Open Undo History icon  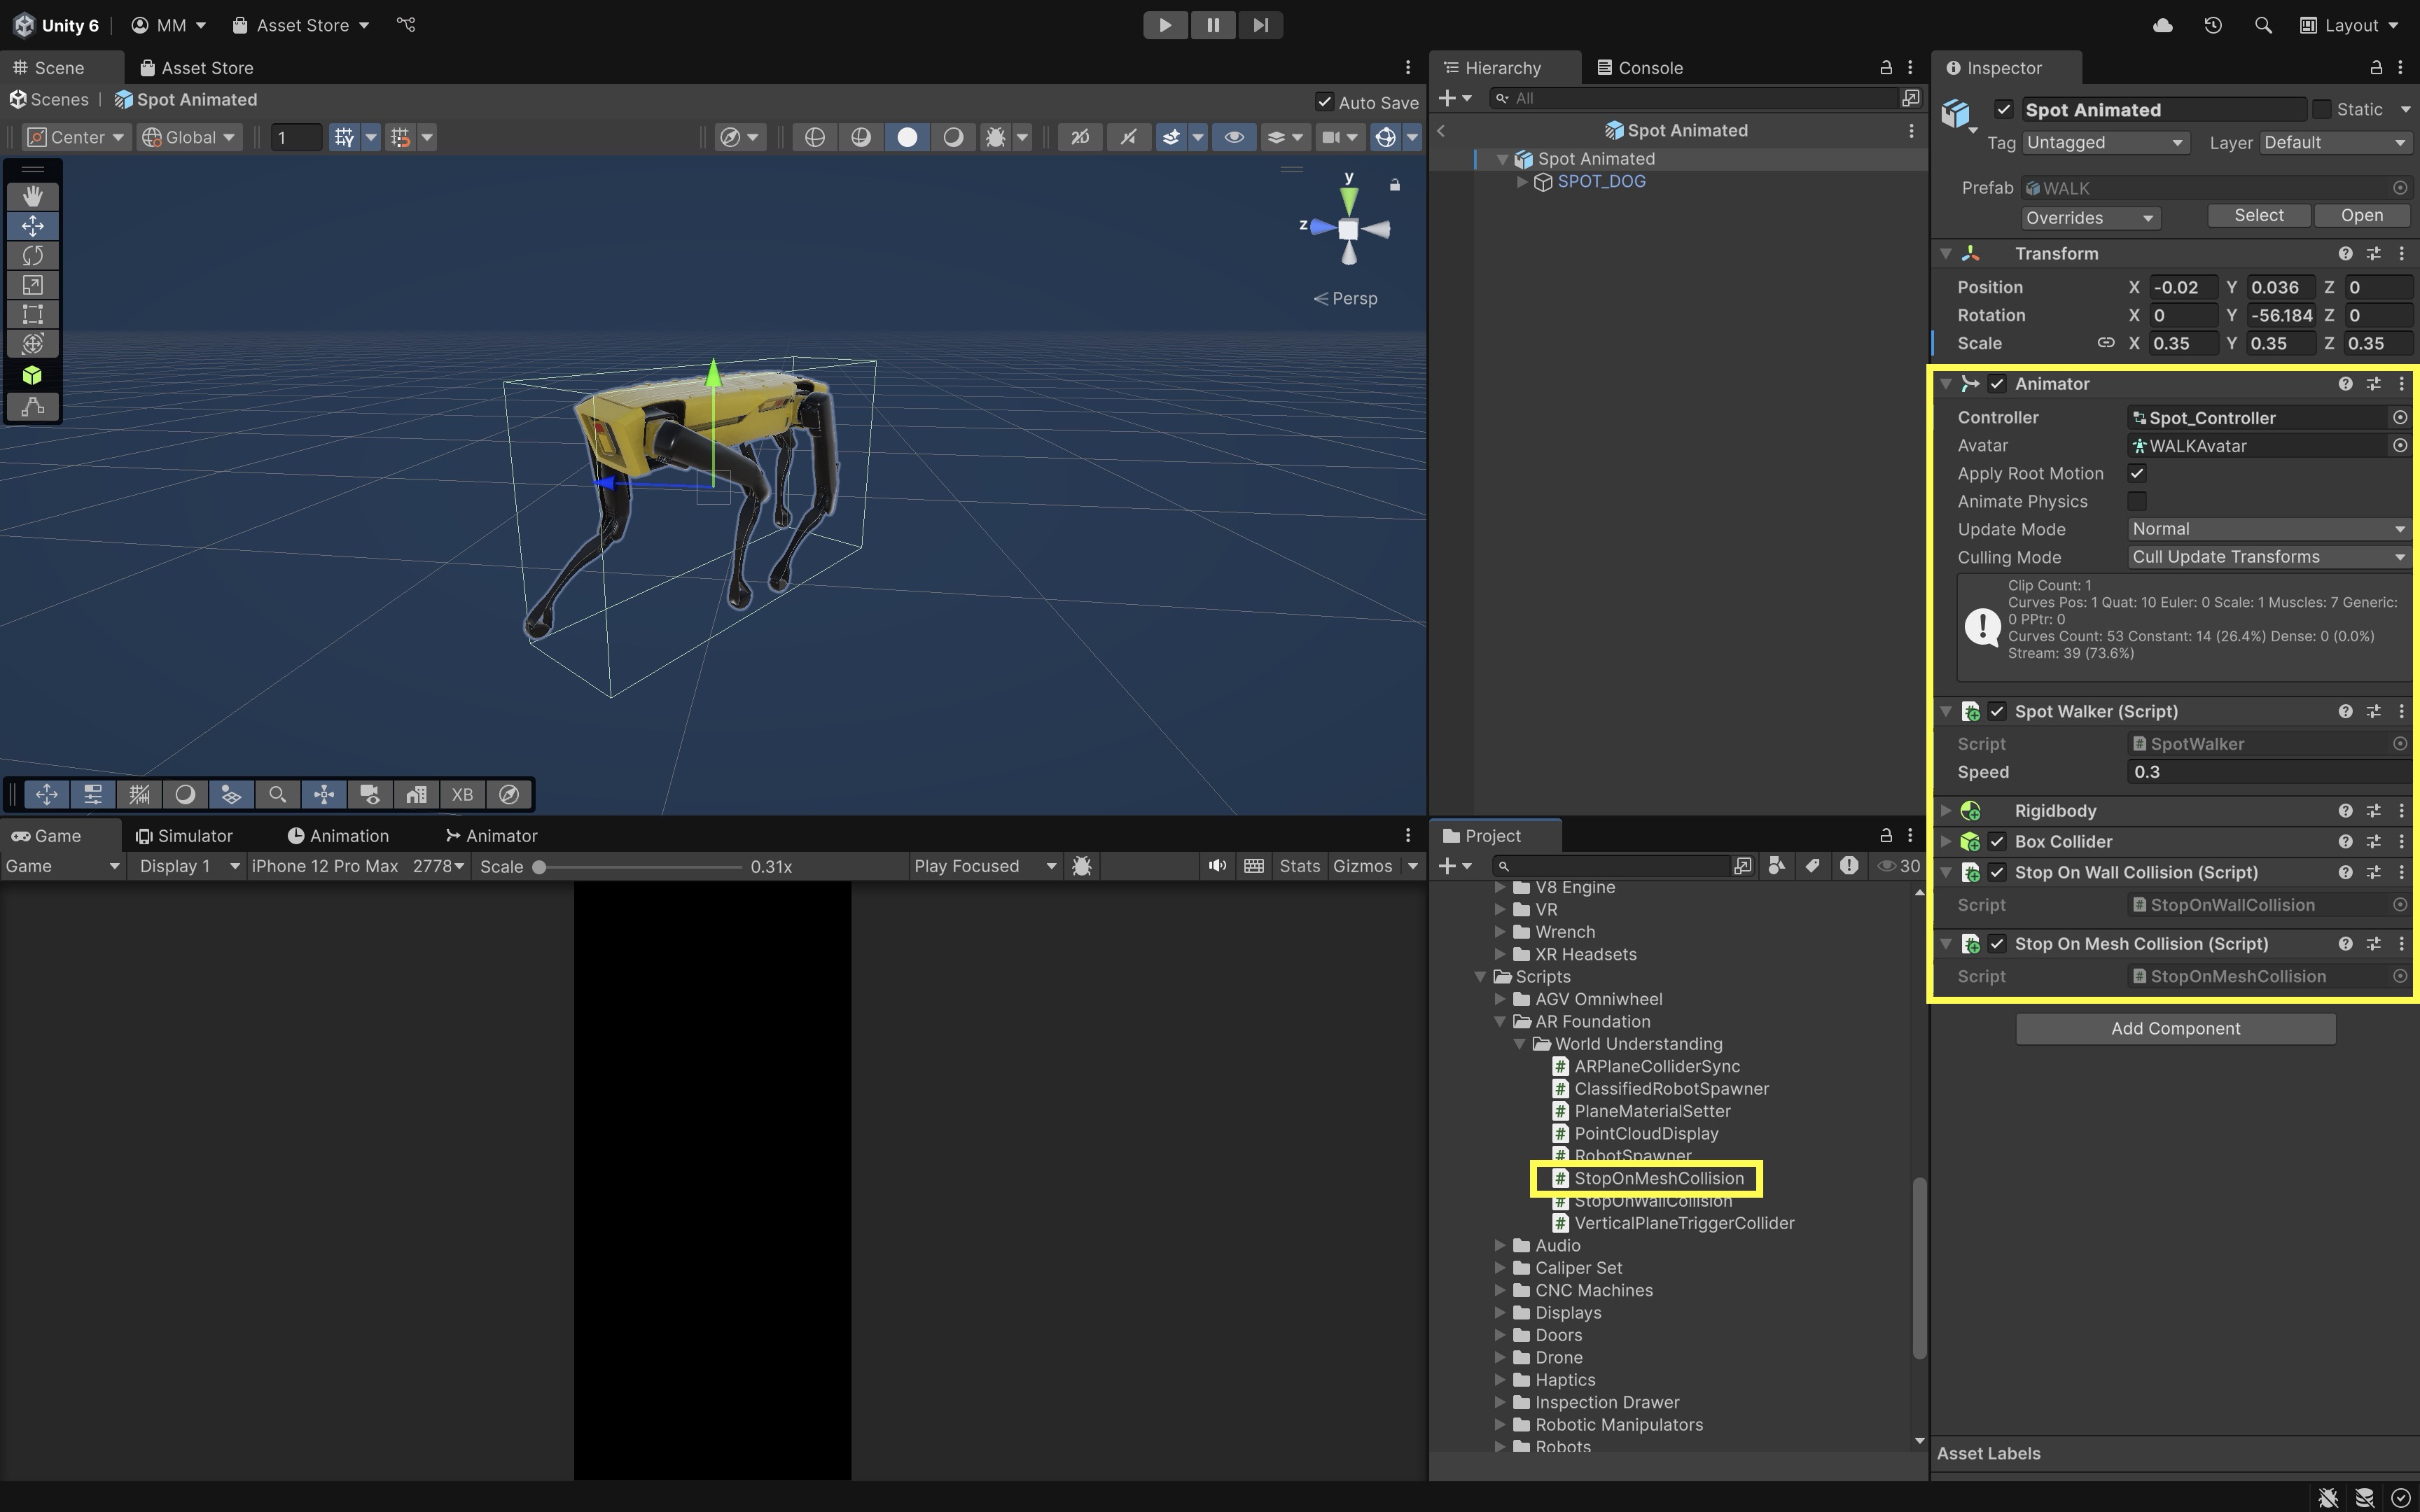(x=2212, y=25)
